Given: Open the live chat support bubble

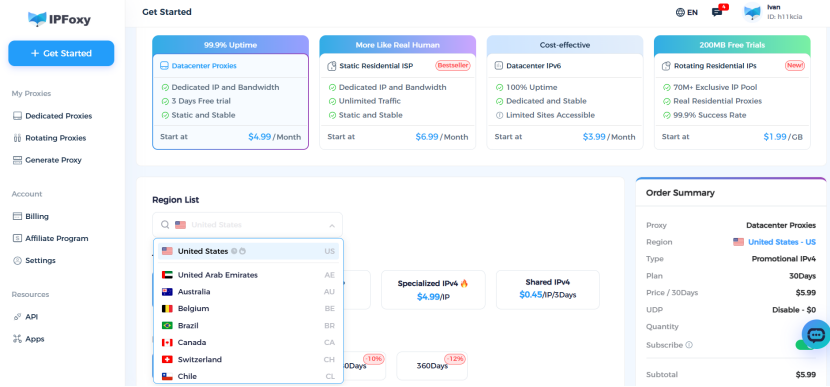Looking at the screenshot, I should 816,334.
